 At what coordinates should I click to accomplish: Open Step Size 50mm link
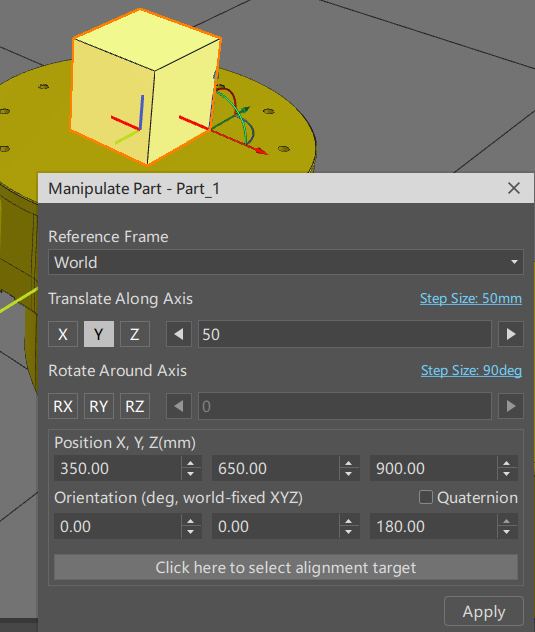(x=470, y=299)
